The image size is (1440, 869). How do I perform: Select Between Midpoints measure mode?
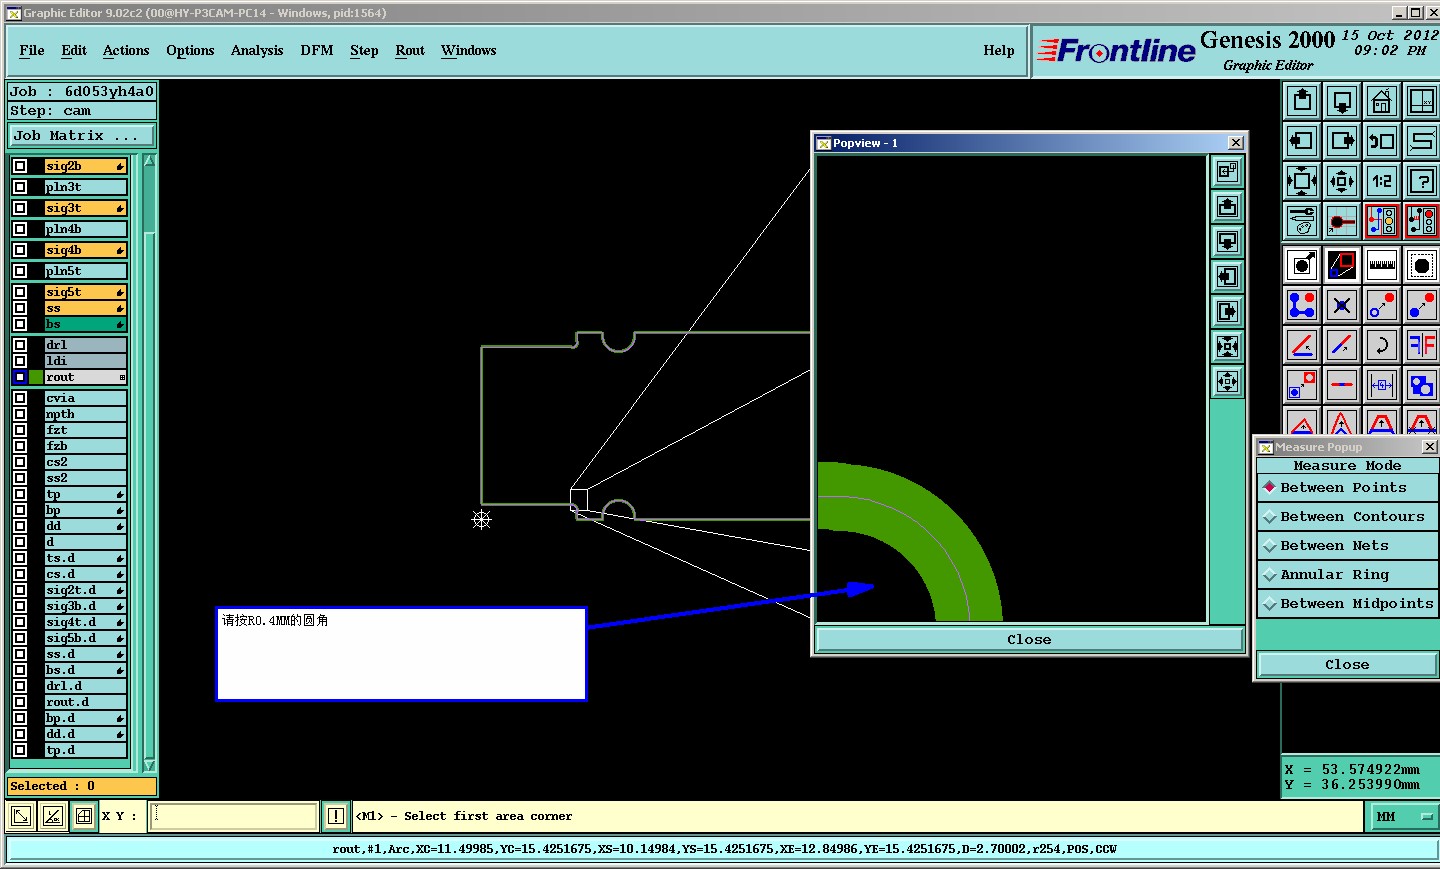(x=1347, y=604)
